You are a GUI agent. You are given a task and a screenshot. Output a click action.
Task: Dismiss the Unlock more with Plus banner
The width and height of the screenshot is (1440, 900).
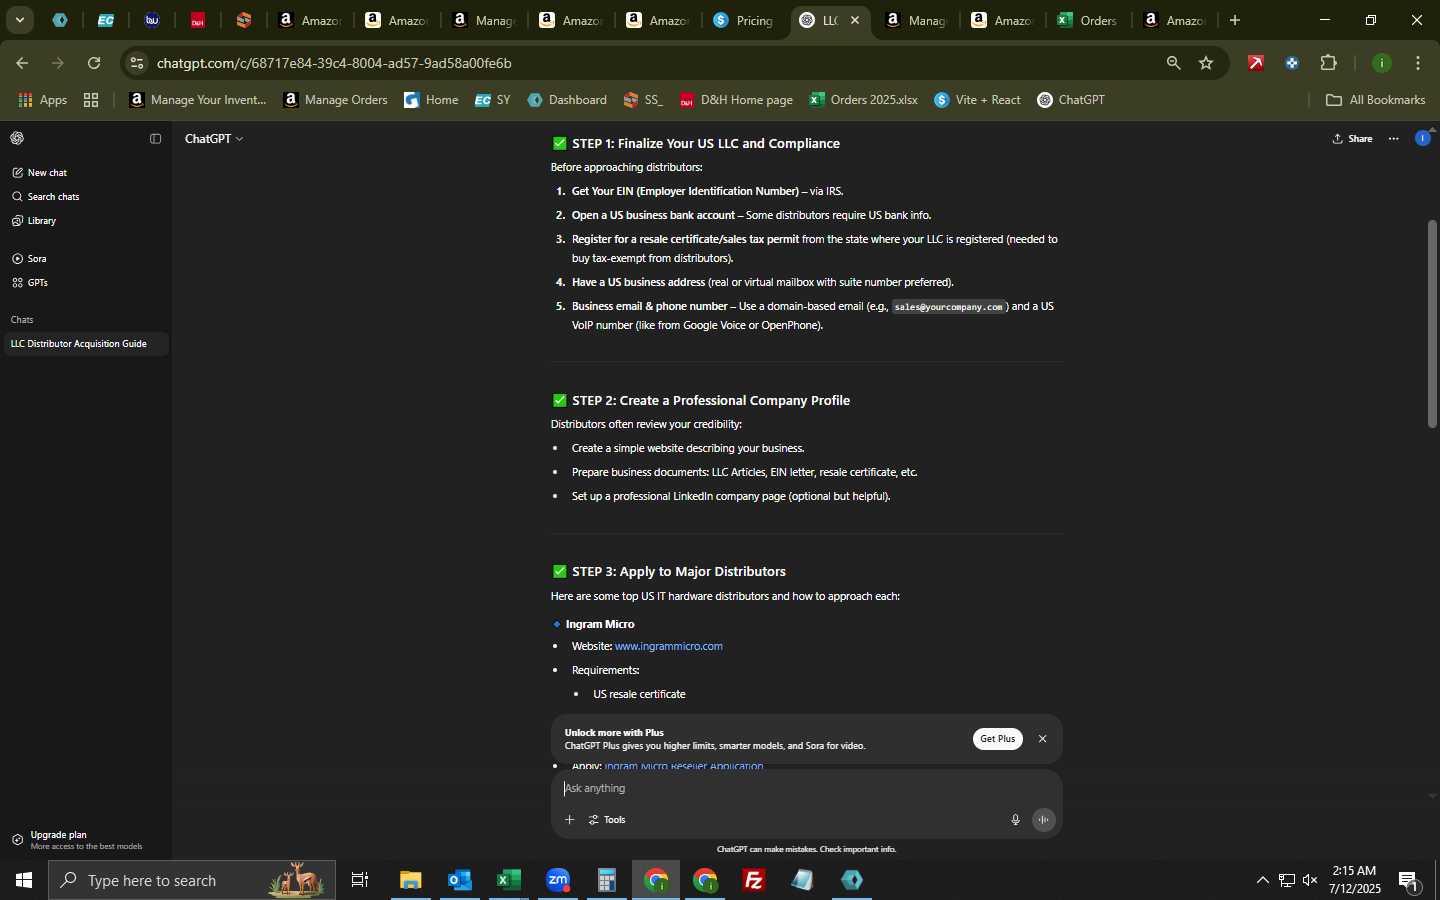[1042, 739]
